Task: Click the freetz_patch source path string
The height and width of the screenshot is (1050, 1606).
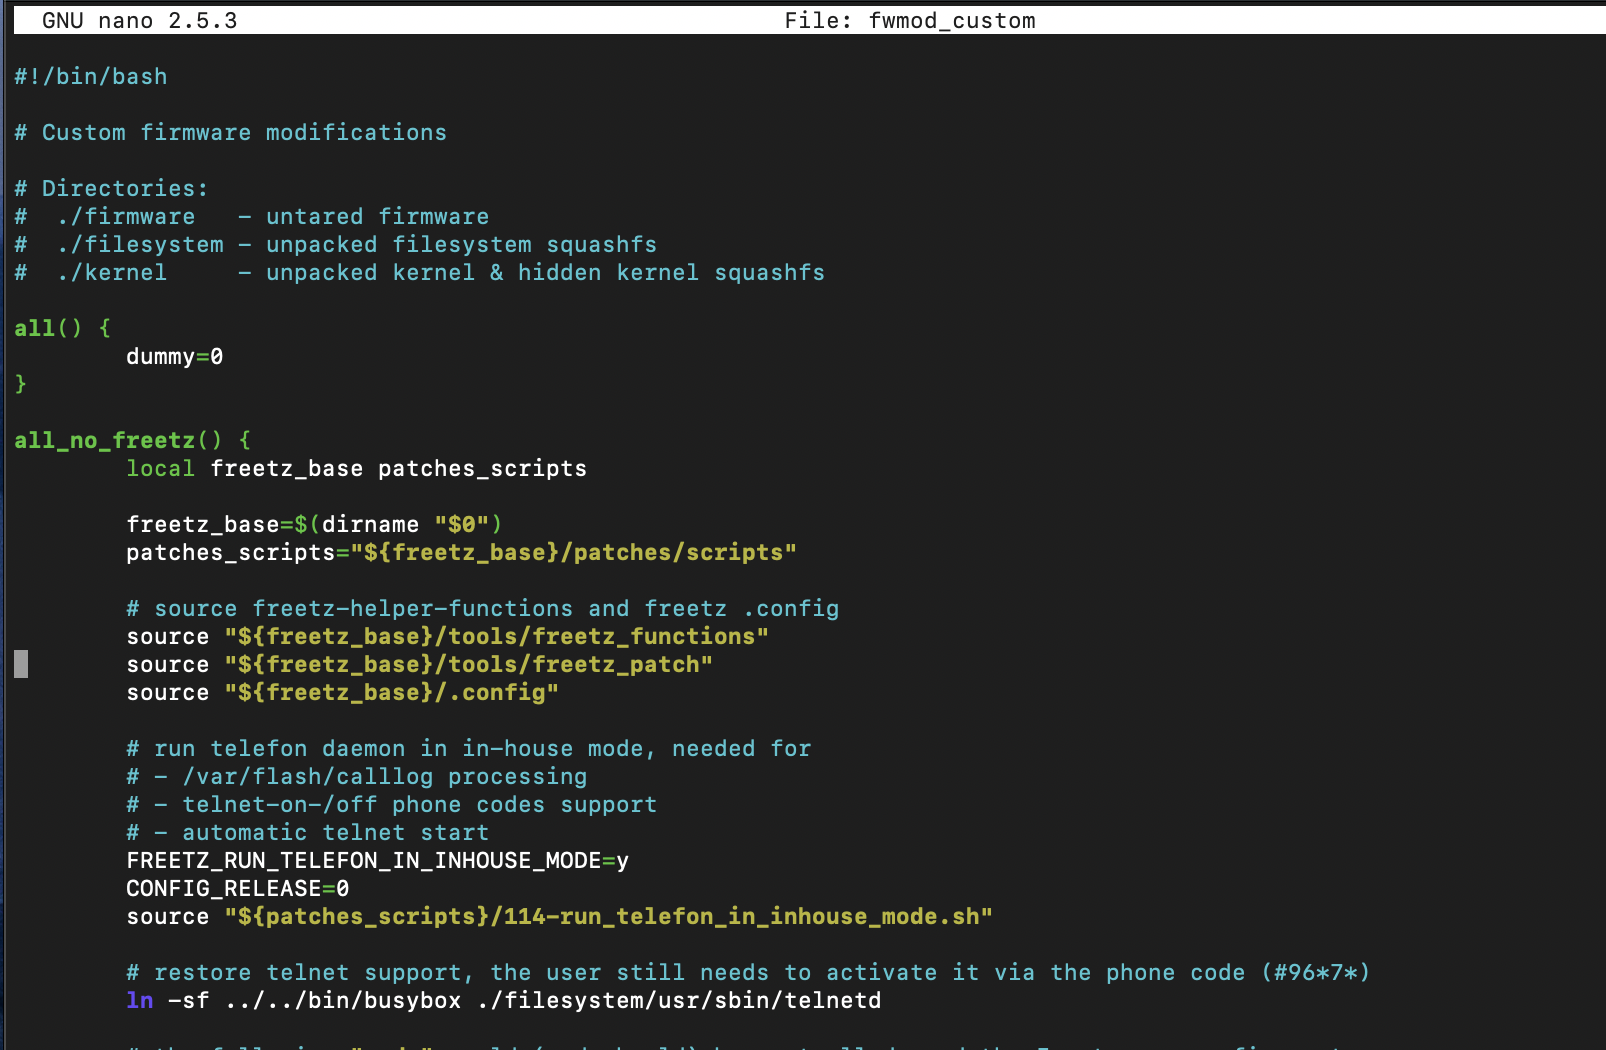Action: tap(468, 665)
